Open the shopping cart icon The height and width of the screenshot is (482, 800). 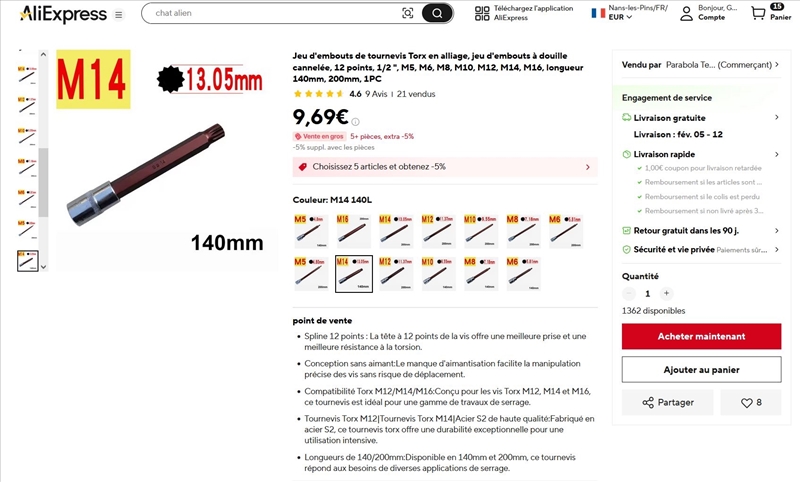[758, 13]
